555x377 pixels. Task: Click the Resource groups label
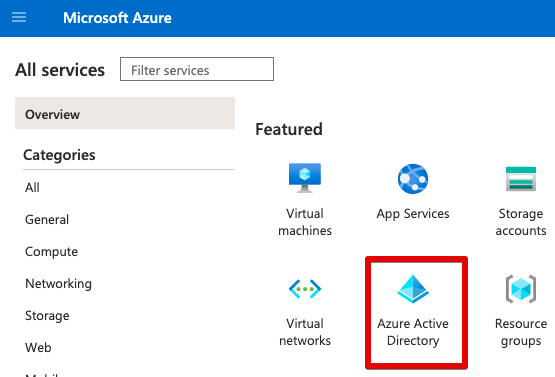[521, 332]
